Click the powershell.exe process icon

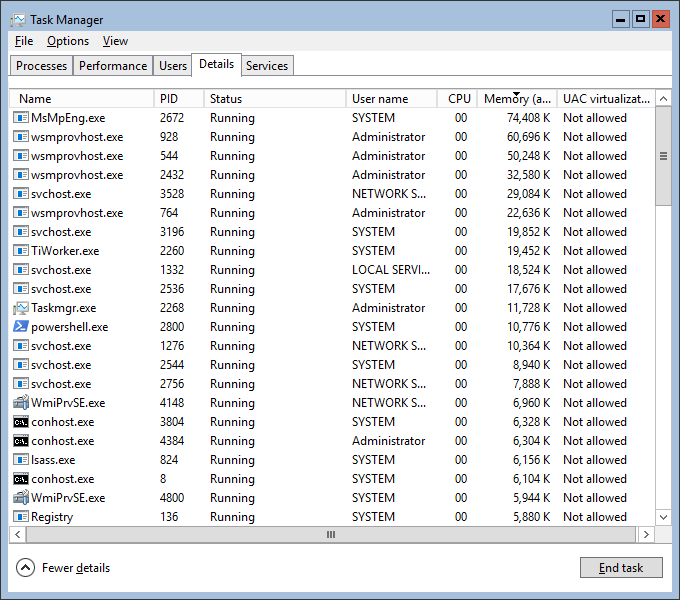click(20, 326)
